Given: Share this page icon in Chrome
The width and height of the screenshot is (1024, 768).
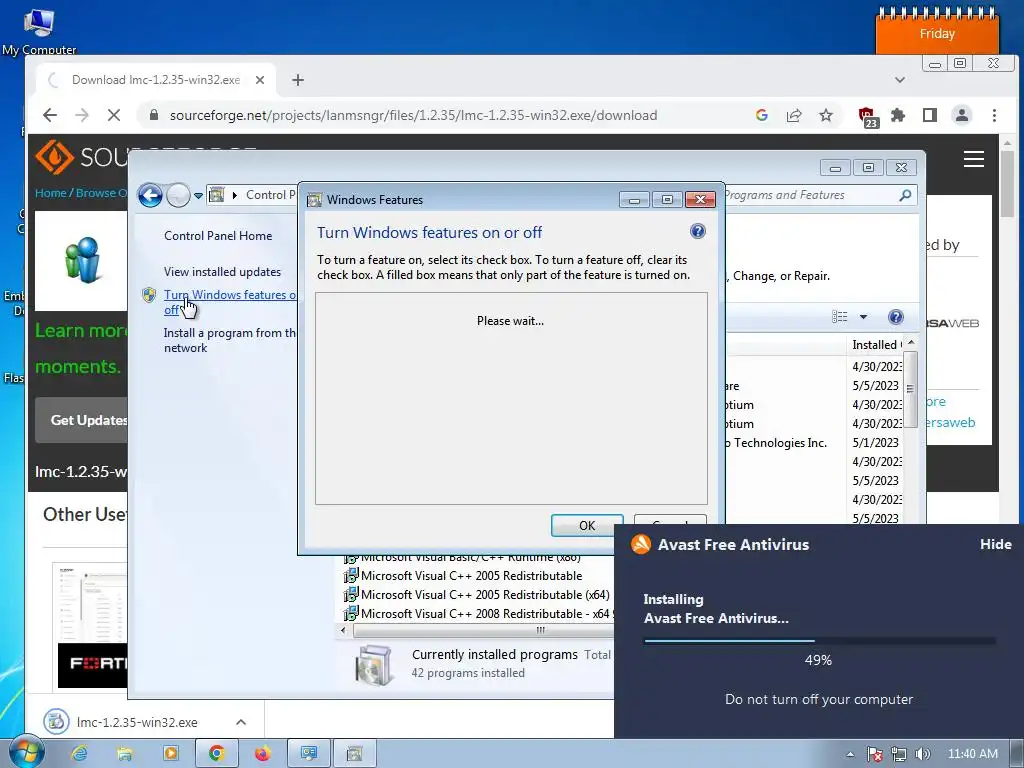Looking at the screenshot, I should (793, 115).
